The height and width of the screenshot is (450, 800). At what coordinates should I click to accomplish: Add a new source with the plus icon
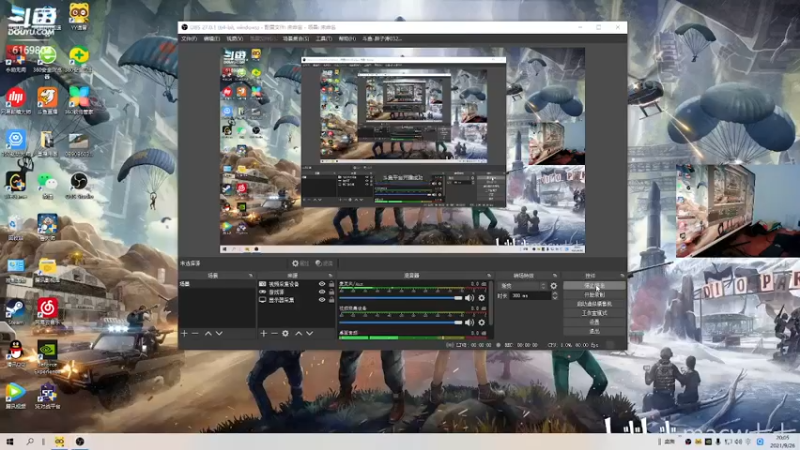(263, 333)
